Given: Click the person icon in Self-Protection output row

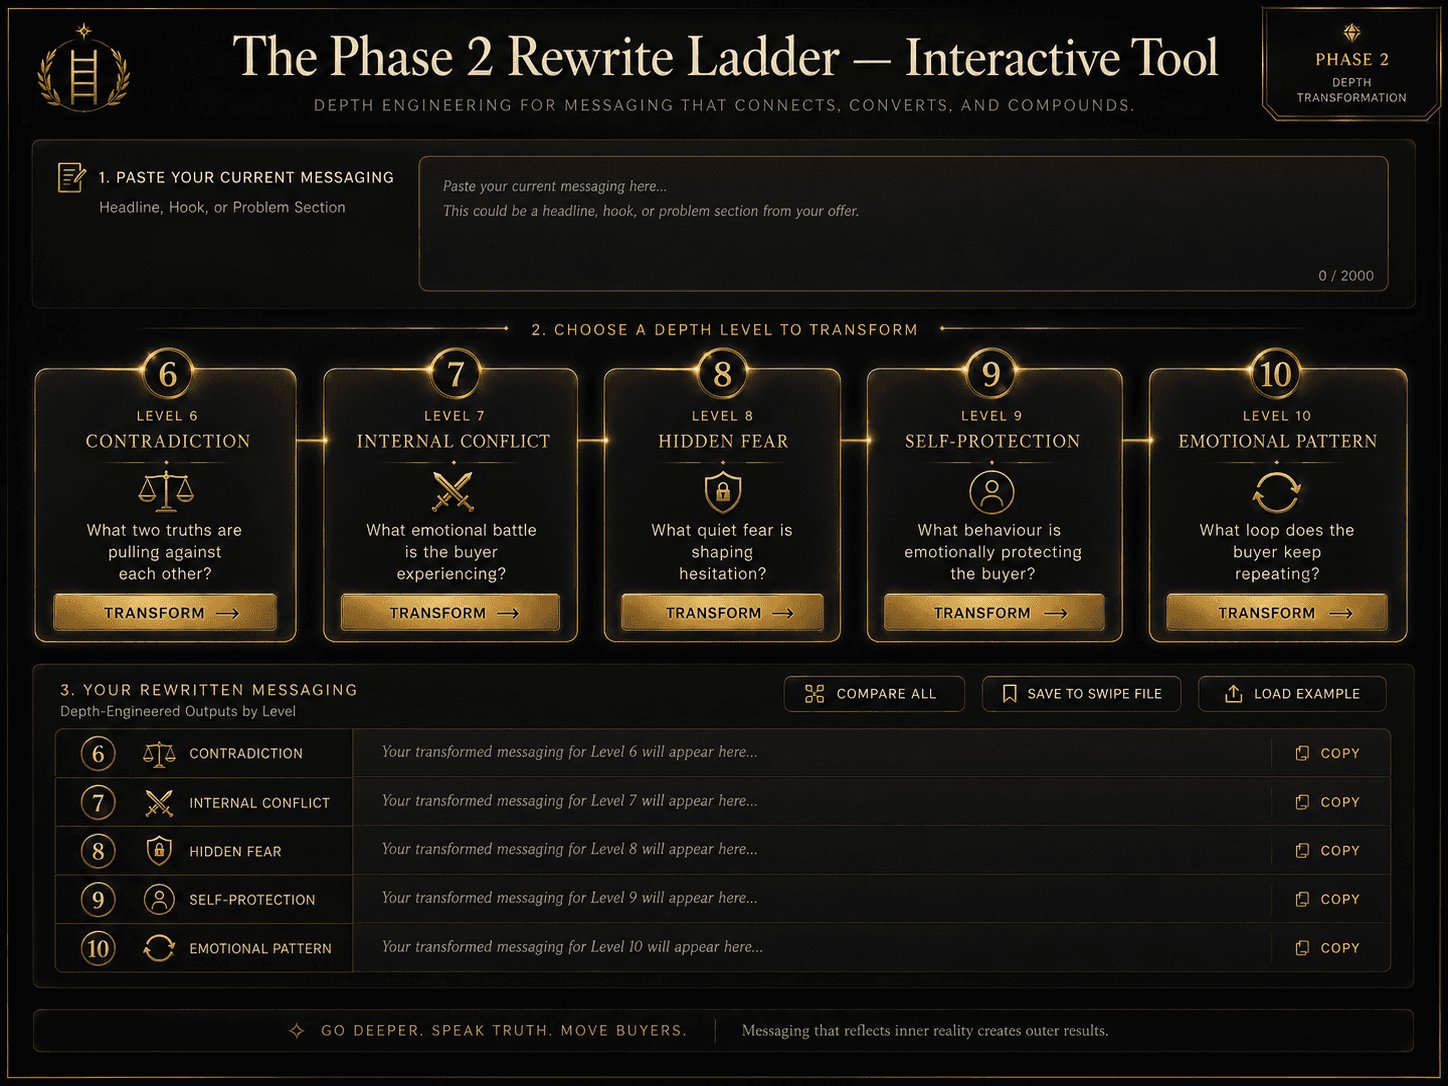Looking at the screenshot, I should (159, 900).
